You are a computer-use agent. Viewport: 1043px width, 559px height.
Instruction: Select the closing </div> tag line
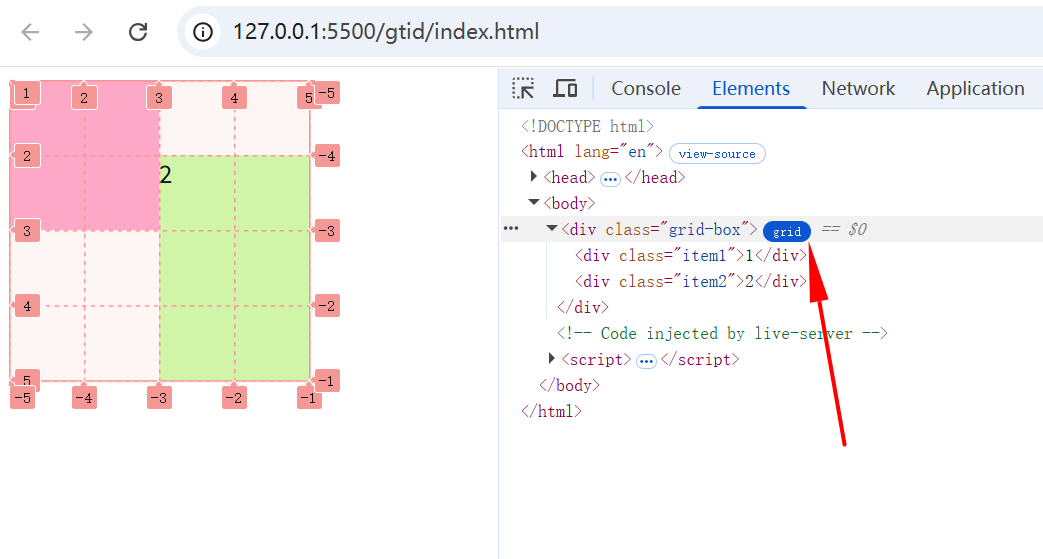click(x=583, y=307)
